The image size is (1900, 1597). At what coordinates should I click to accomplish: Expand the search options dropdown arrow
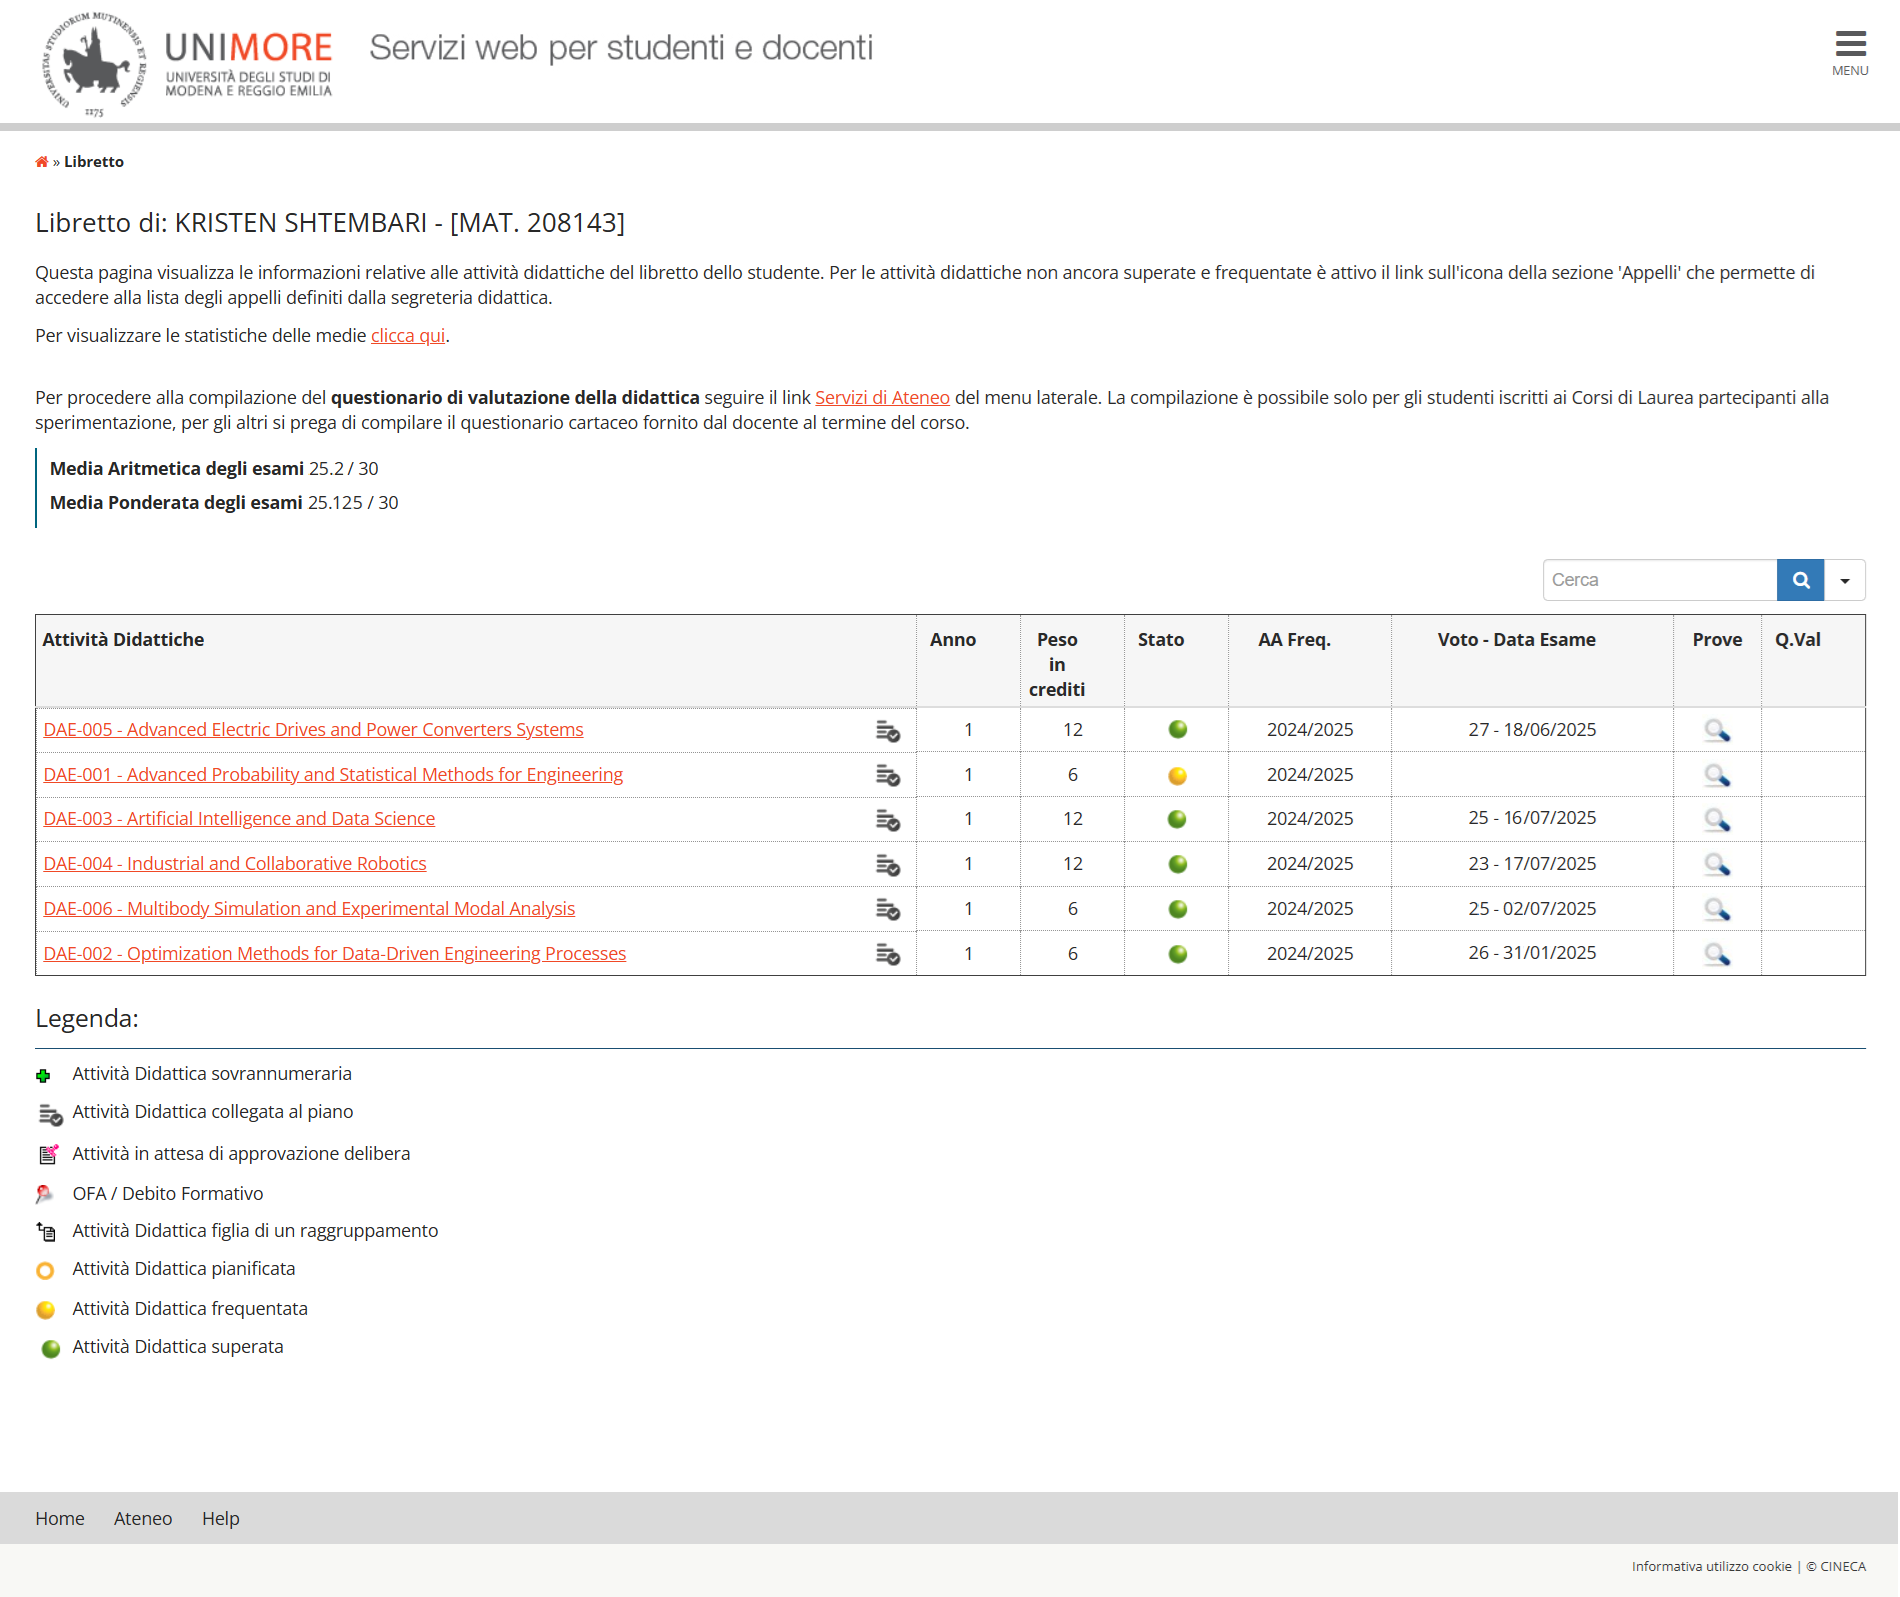1845,580
